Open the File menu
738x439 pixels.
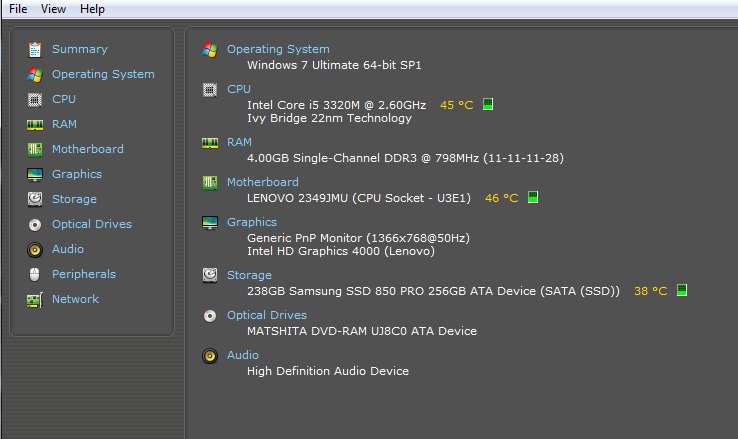18,9
